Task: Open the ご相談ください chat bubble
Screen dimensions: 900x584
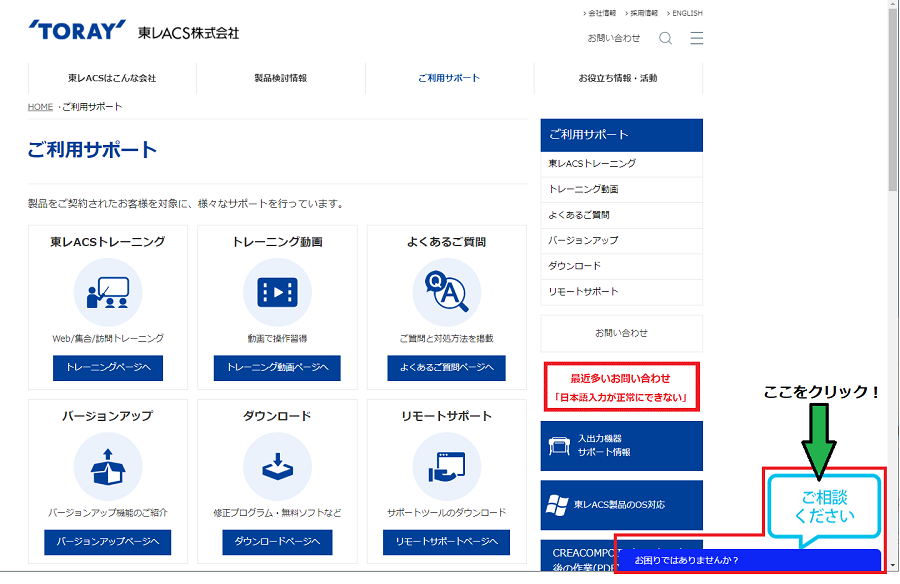Action: point(824,508)
